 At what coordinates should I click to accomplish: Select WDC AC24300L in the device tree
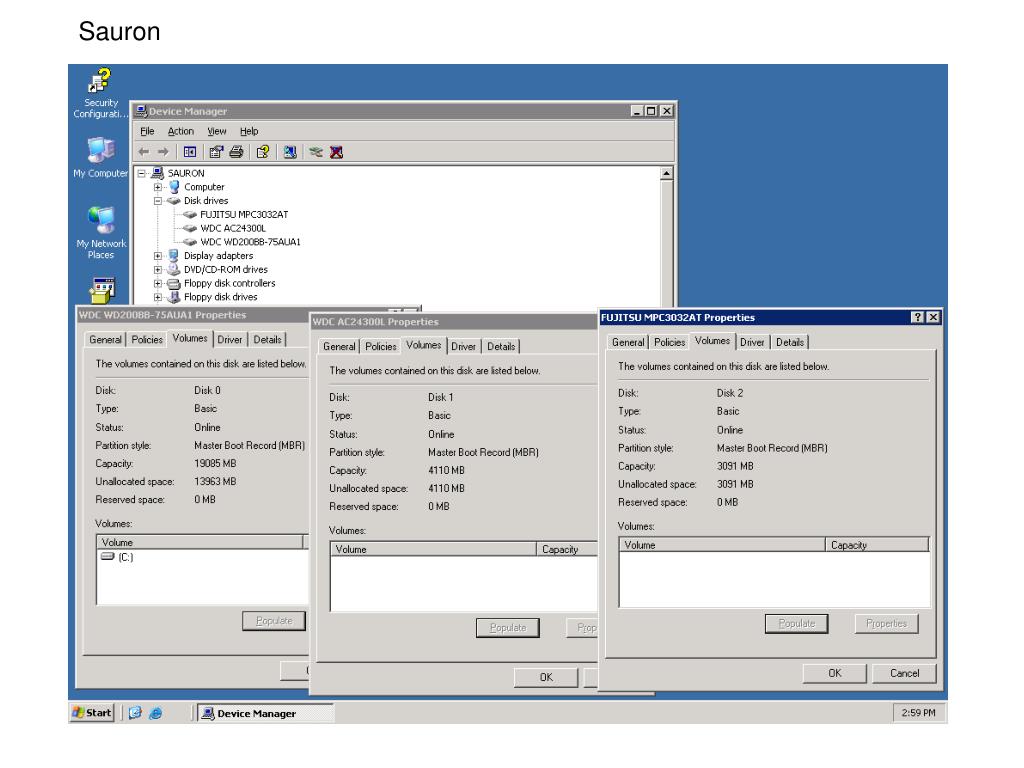232,228
